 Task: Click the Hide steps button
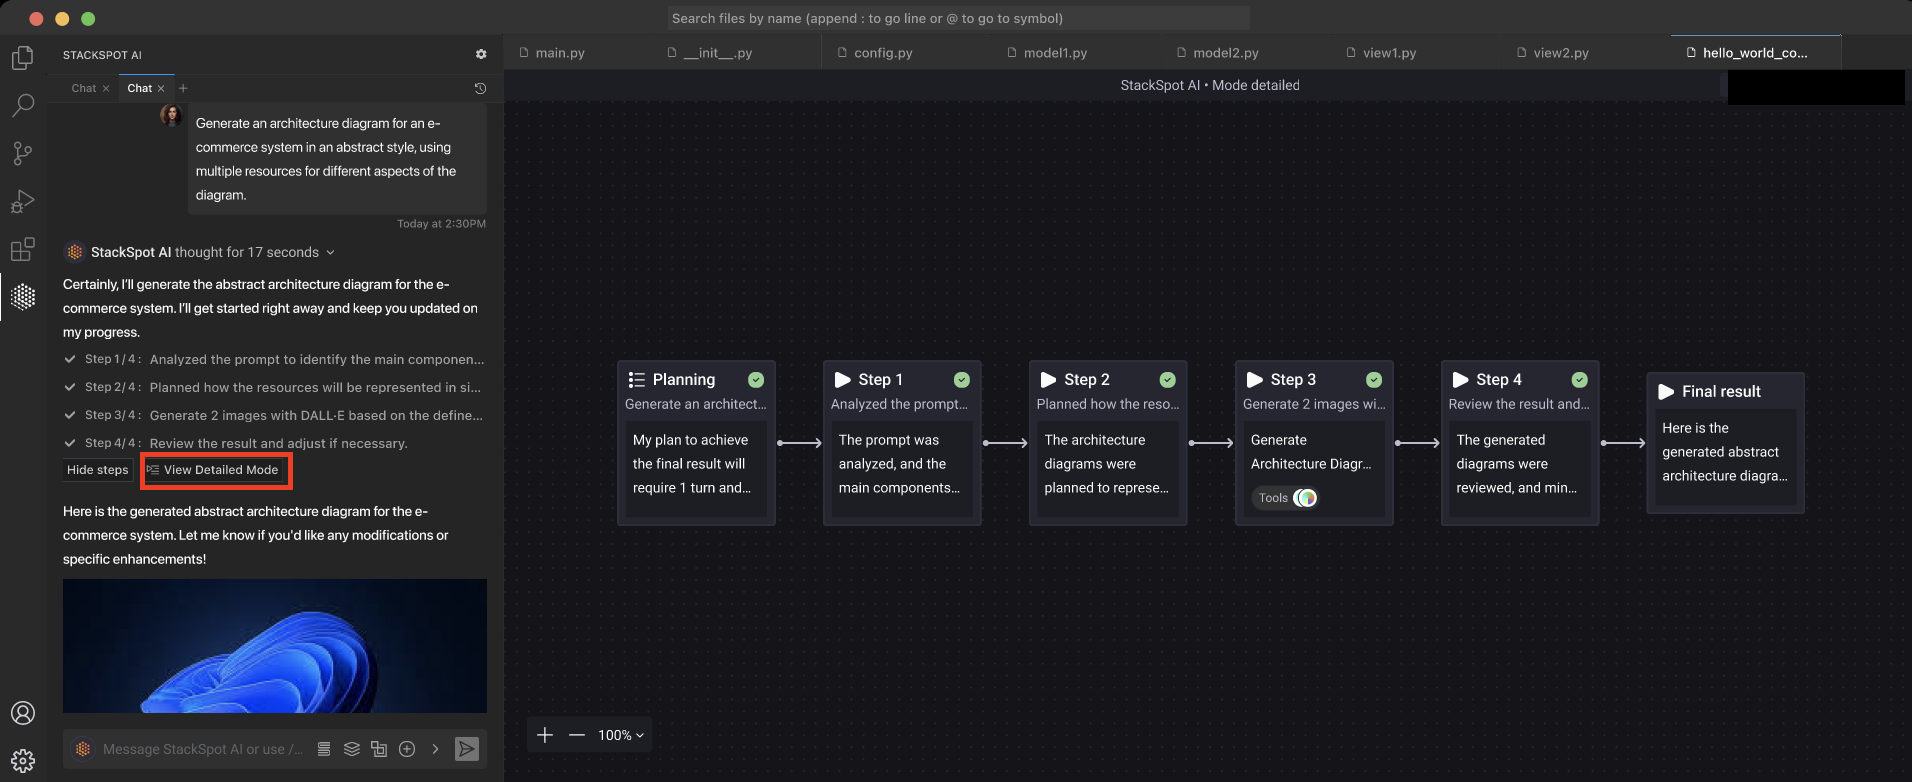98,470
